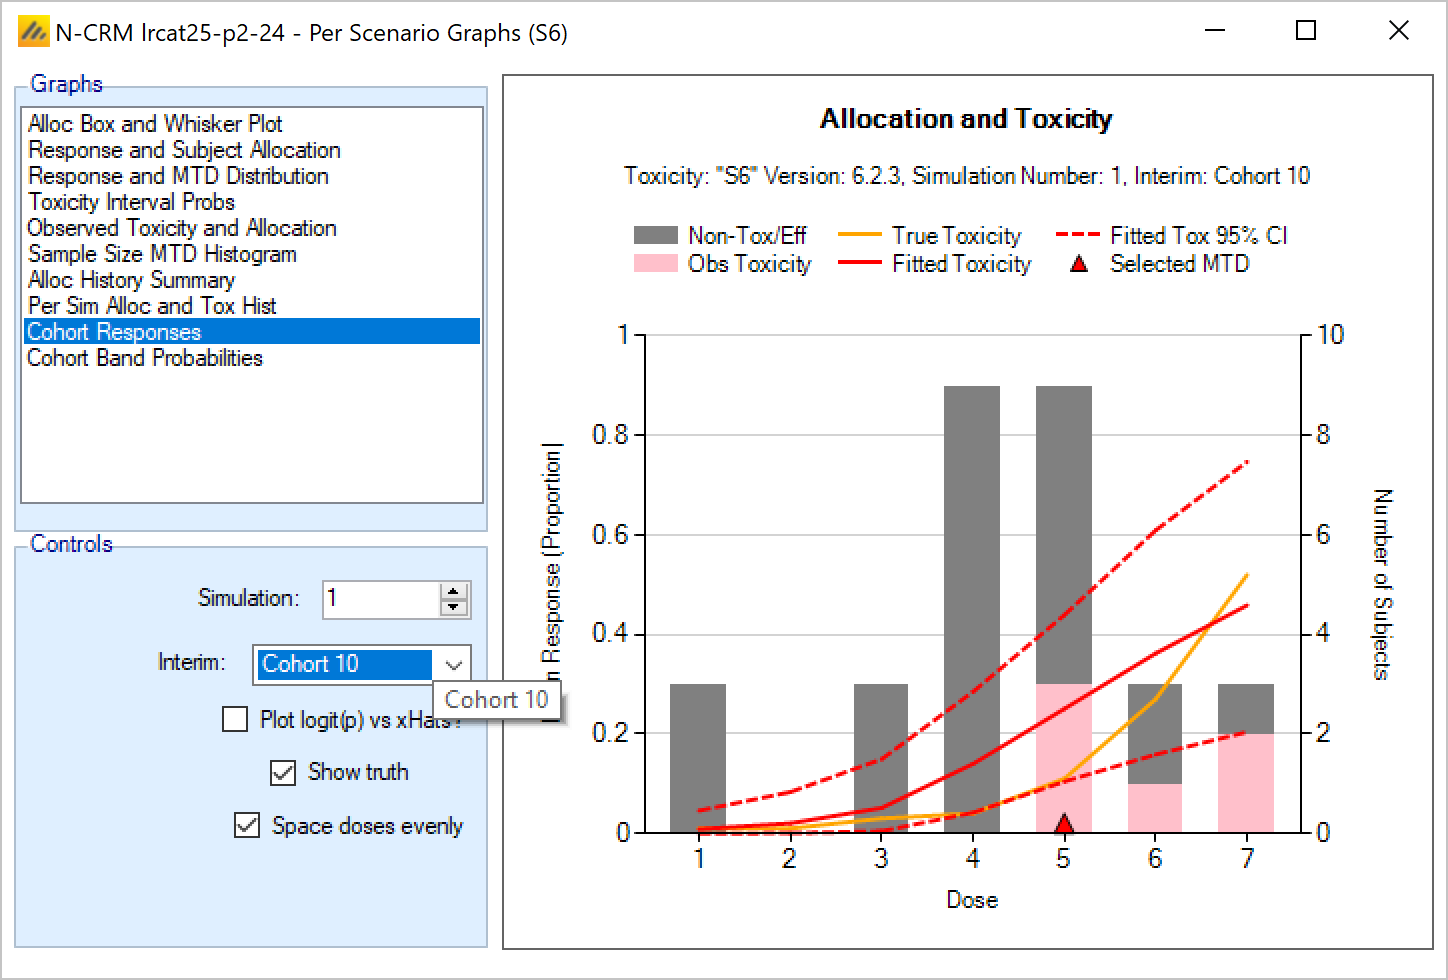Select Sample Size MTD Histogram
The width and height of the screenshot is (1448, 980).
pyautogui.click(x=162, y=254)
